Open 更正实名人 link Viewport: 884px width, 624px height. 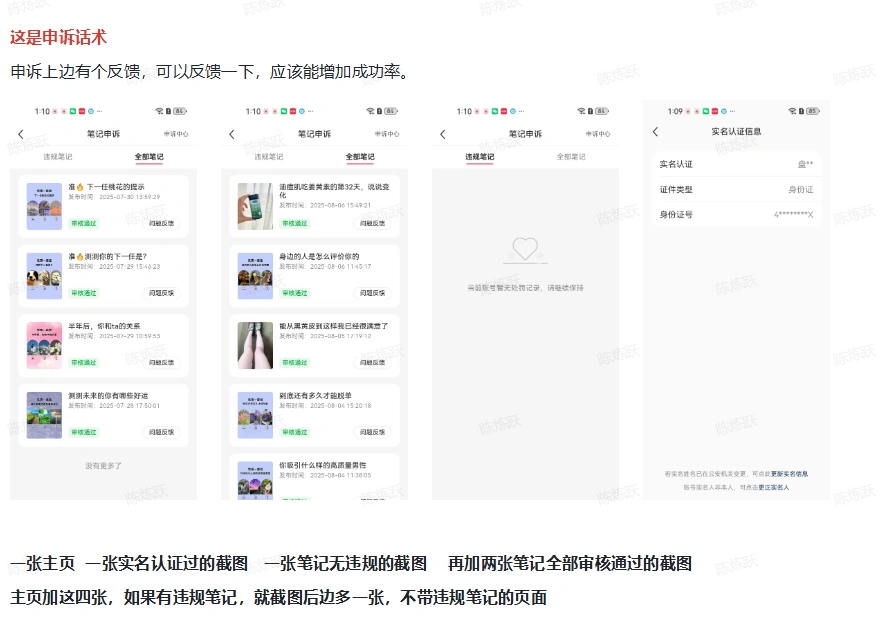tap(774, 487)
